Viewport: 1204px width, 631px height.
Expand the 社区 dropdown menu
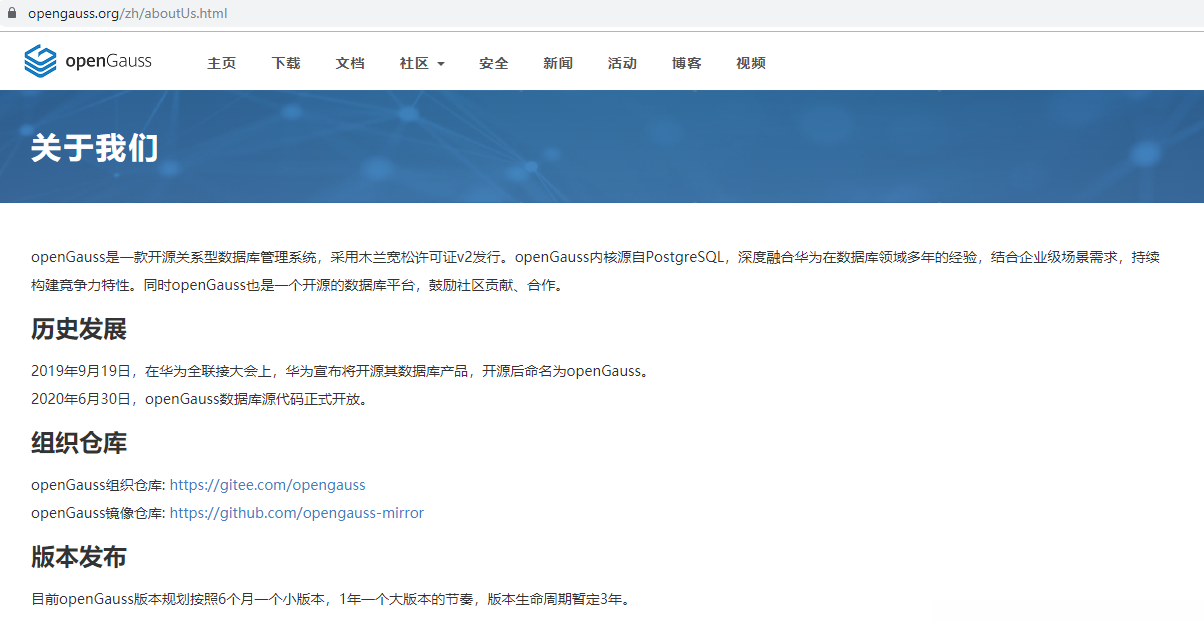coord(422,63)
